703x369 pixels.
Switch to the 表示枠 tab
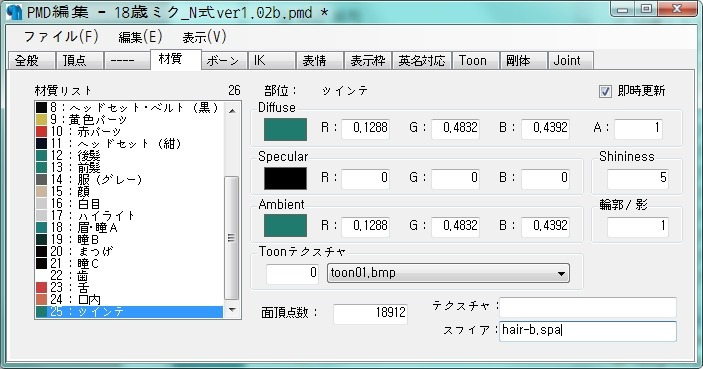click(x=368, y=61)
